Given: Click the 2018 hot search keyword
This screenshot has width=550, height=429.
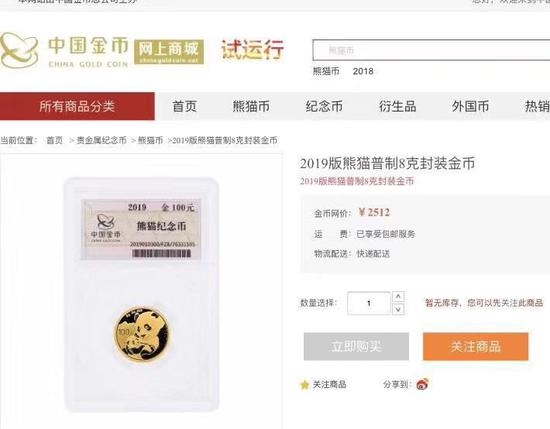Looking at the screenshot, I should pyautogui.click(x=363, y=71).
